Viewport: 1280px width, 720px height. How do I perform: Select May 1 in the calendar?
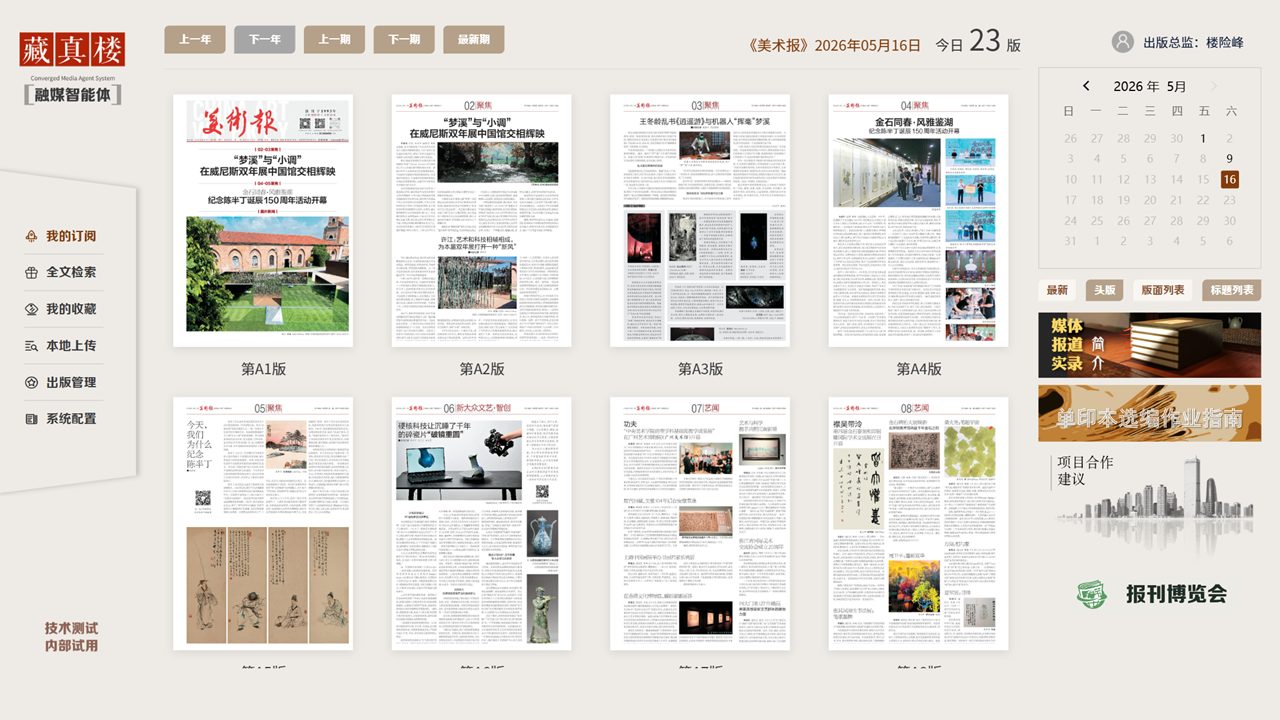coord(1203,138)
